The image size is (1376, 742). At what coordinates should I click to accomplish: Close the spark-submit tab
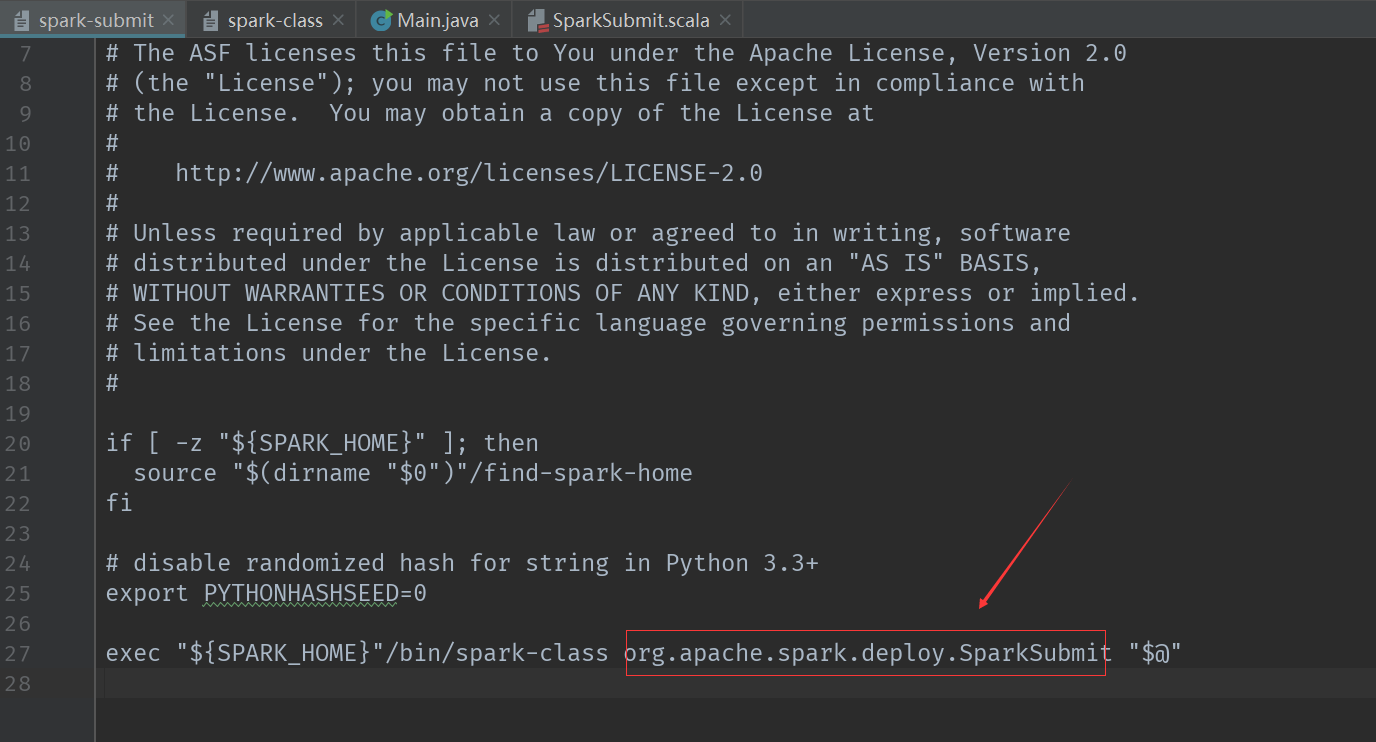[168, 20]
